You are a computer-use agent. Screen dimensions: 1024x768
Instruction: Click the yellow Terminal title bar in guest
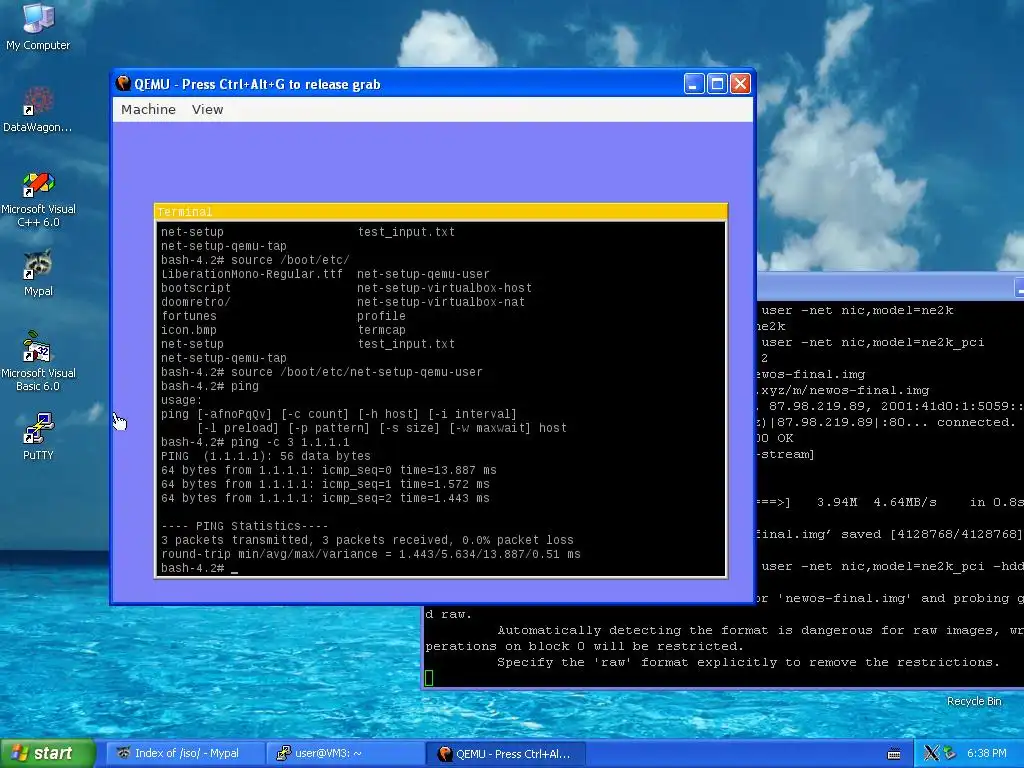click(x=441, y=212)
